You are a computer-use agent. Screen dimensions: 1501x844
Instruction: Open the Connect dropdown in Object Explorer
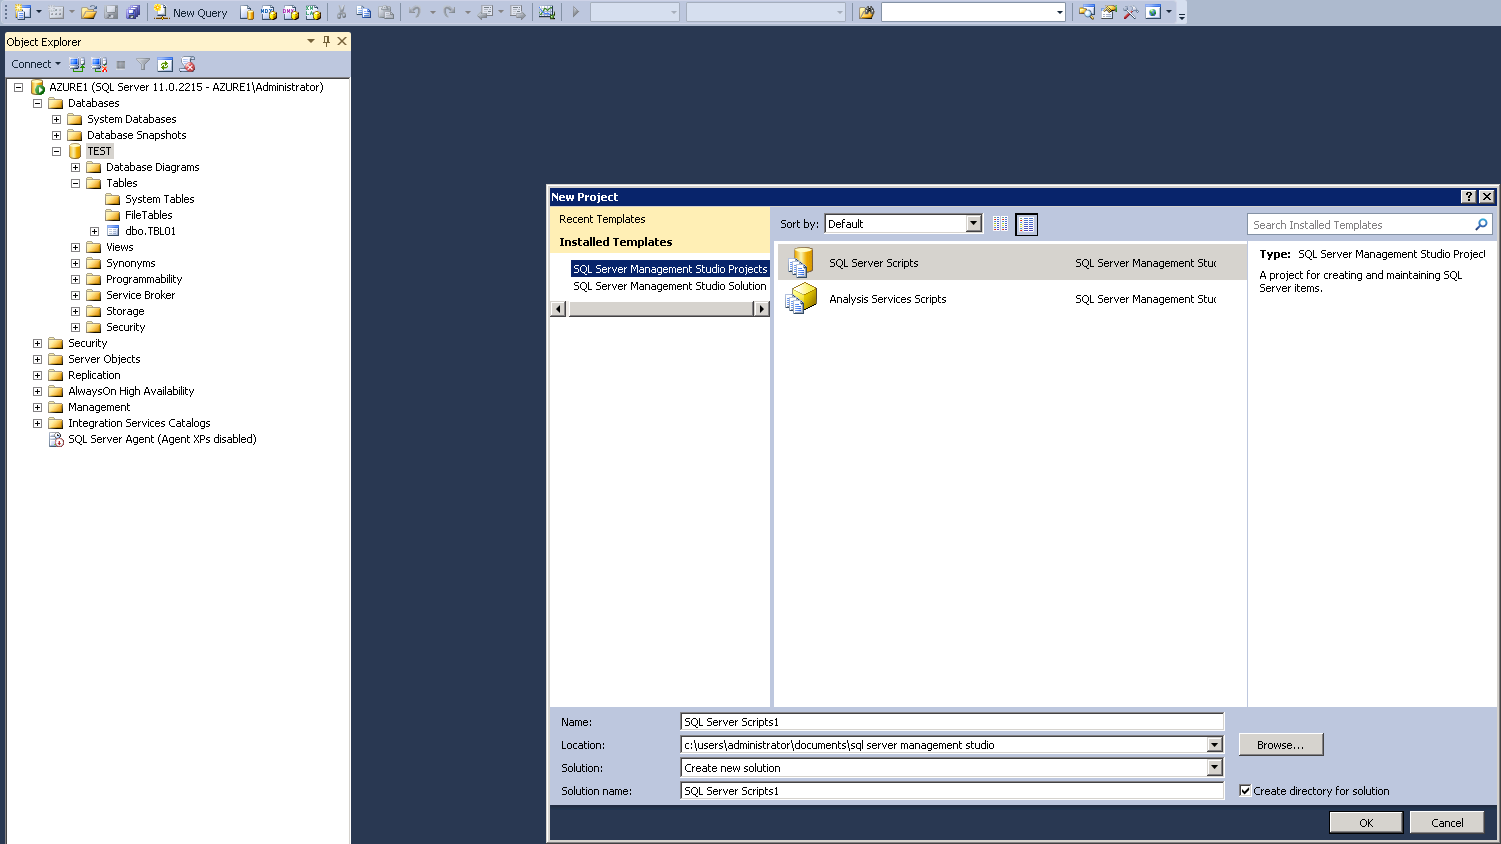click(x=36, y=64)
